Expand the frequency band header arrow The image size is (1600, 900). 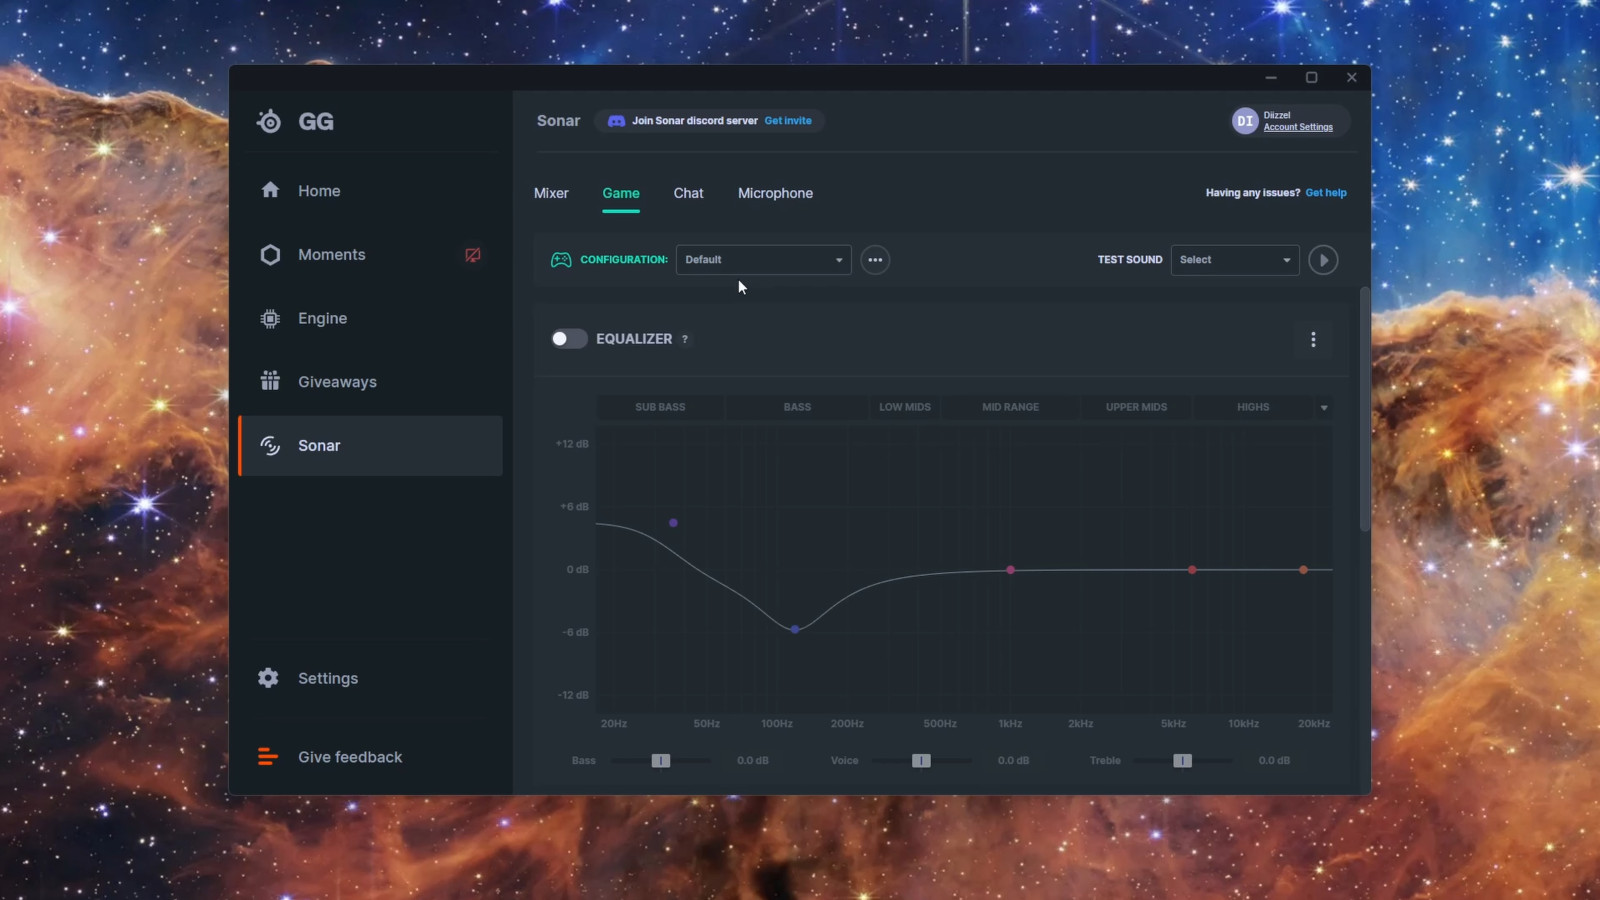click(1324, 408)
